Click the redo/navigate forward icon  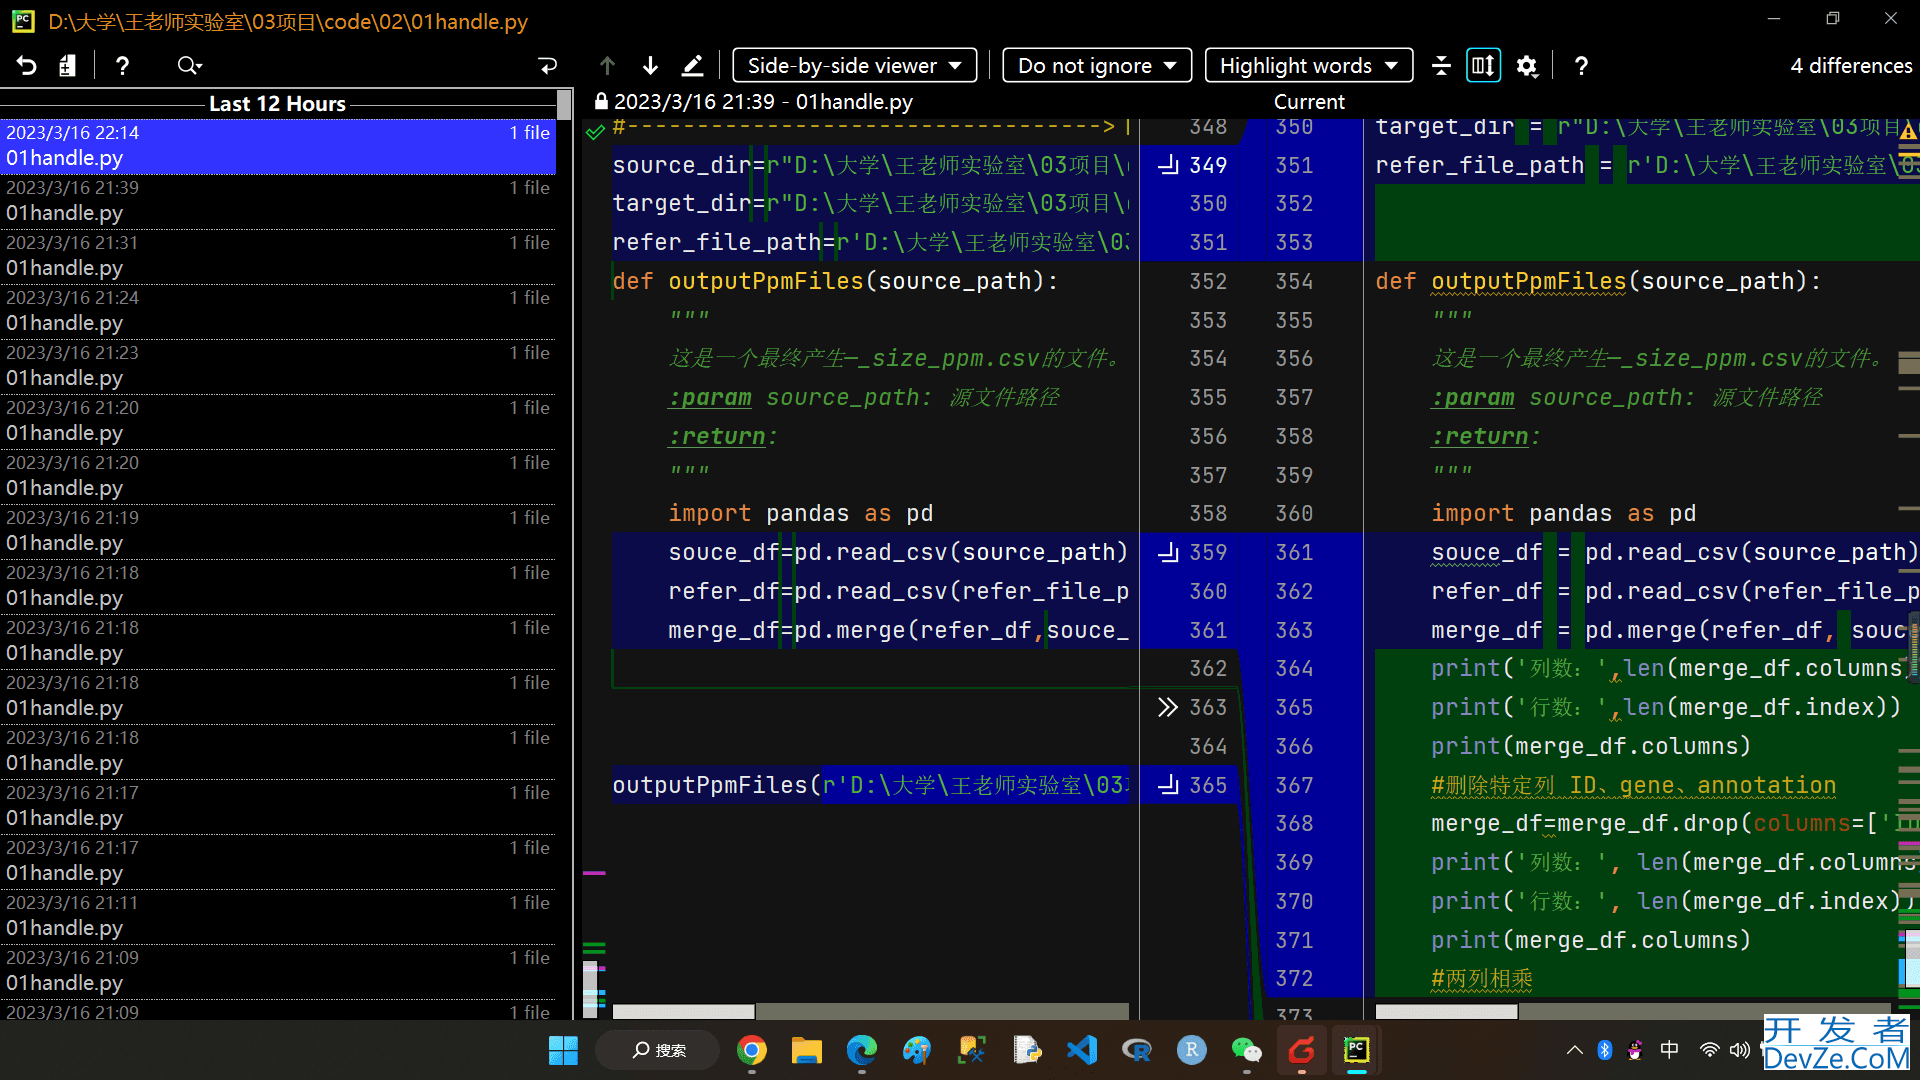tap(549, 65)
